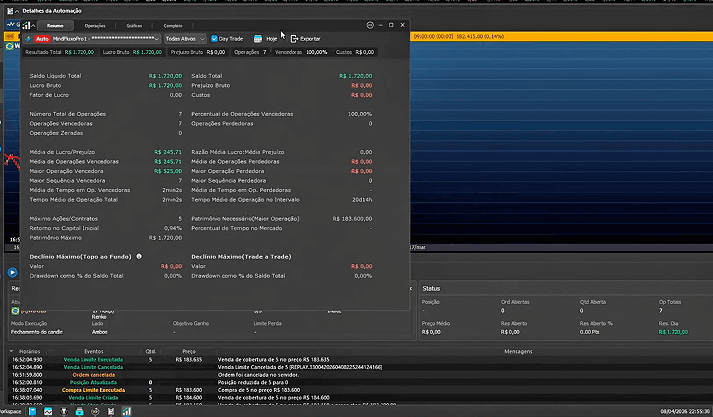Click the Maior Operação Vencedora R$ 525,00 value

click(x=168, y=171)
